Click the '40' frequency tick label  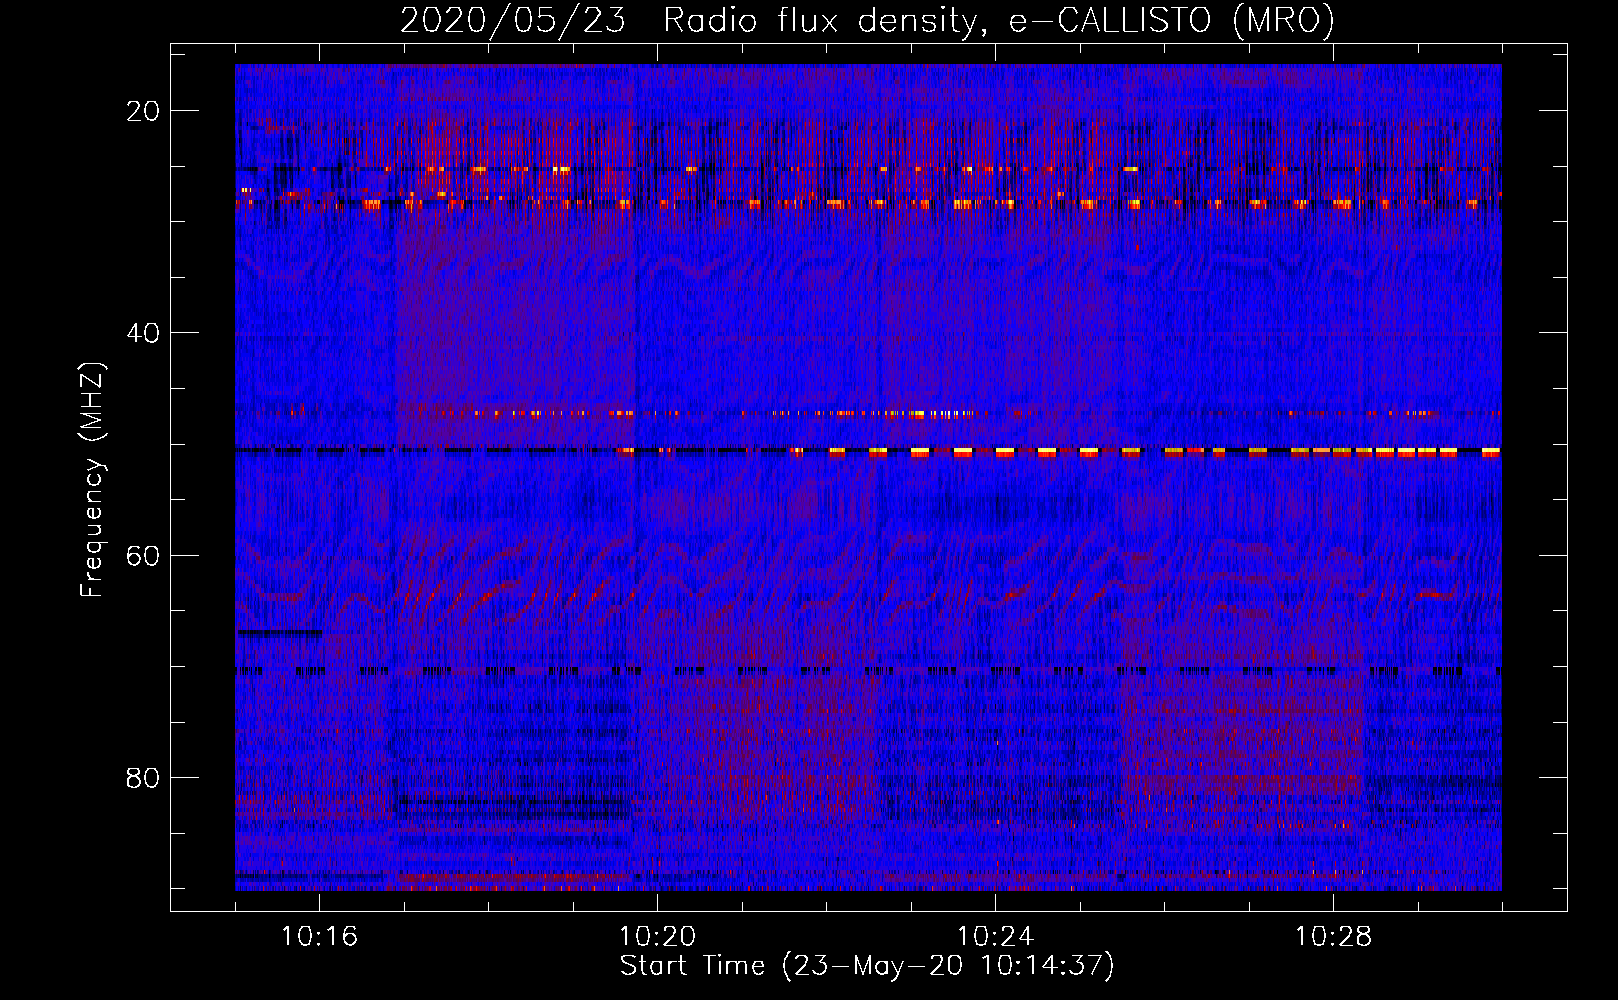tap(144, 333)
